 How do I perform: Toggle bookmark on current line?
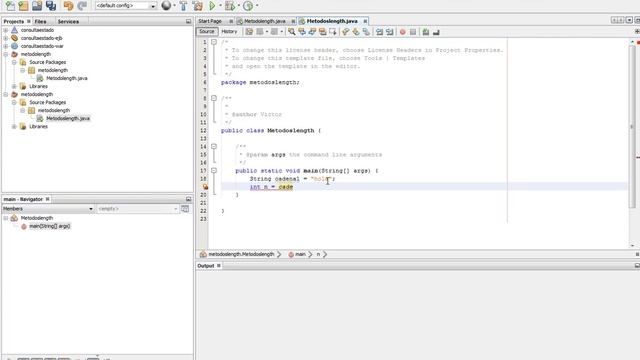coord(366,32)
